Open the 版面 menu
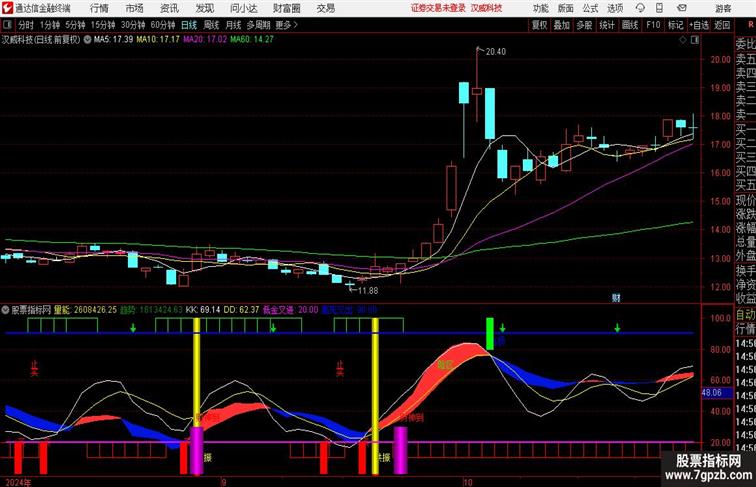This screenshot has width=756, height=487. [566, 9]
